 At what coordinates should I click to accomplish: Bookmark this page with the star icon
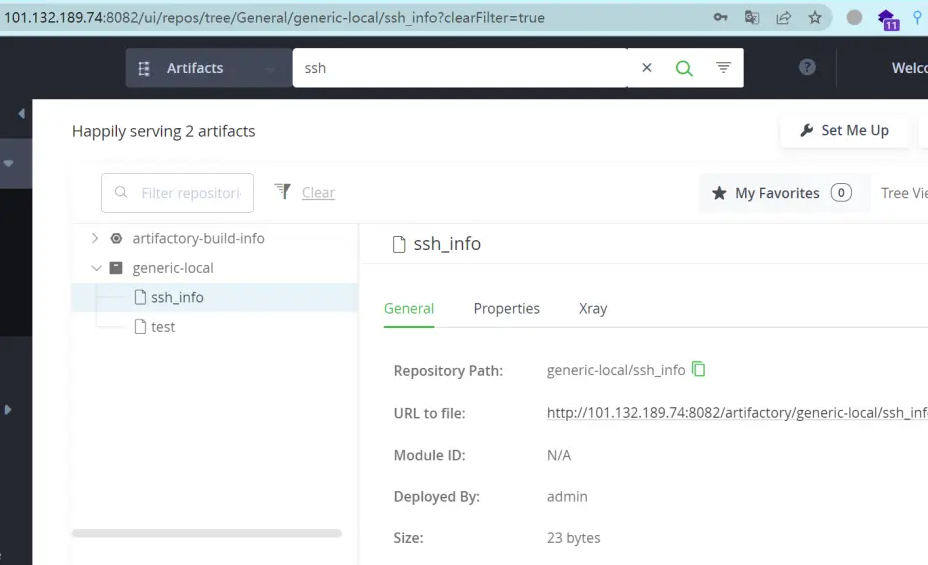pos(815,17)
